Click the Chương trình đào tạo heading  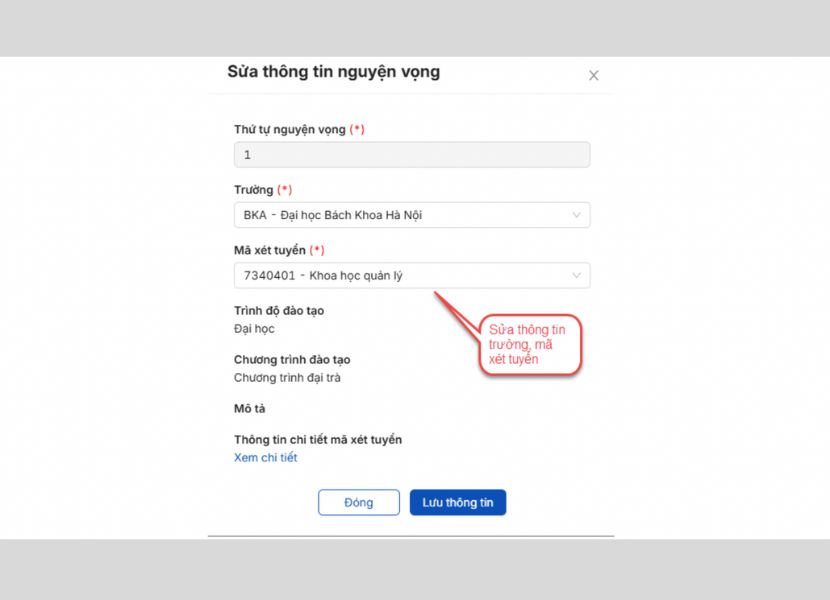pyautogui.click(x=292, y=360)
